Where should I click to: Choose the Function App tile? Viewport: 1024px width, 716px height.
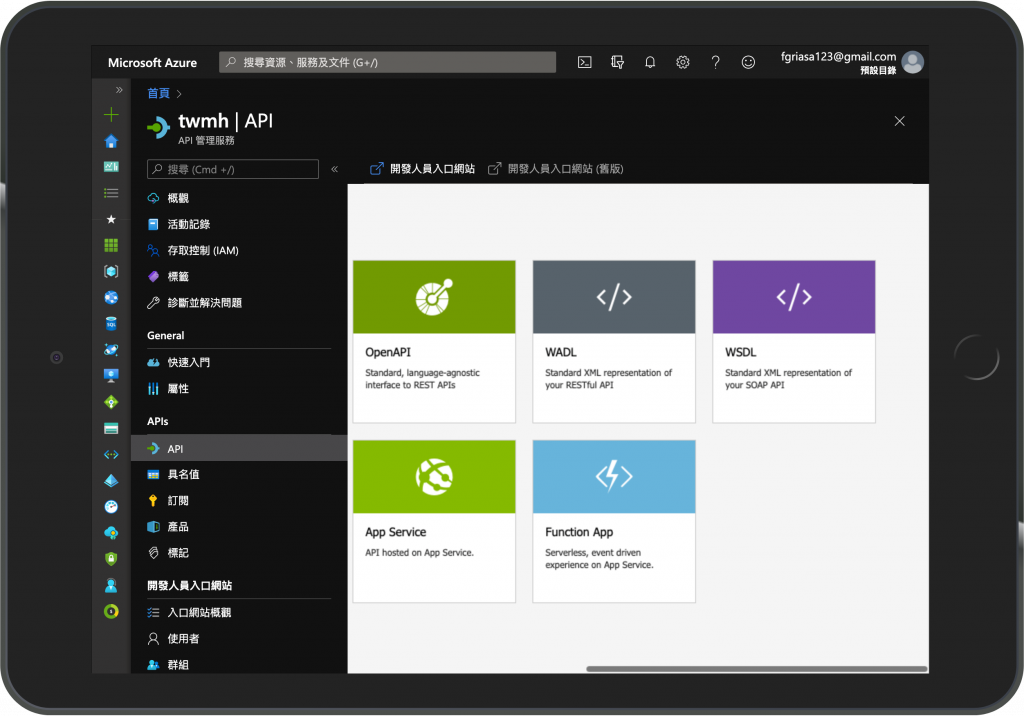pyautogui.click(x=614, y=521)
